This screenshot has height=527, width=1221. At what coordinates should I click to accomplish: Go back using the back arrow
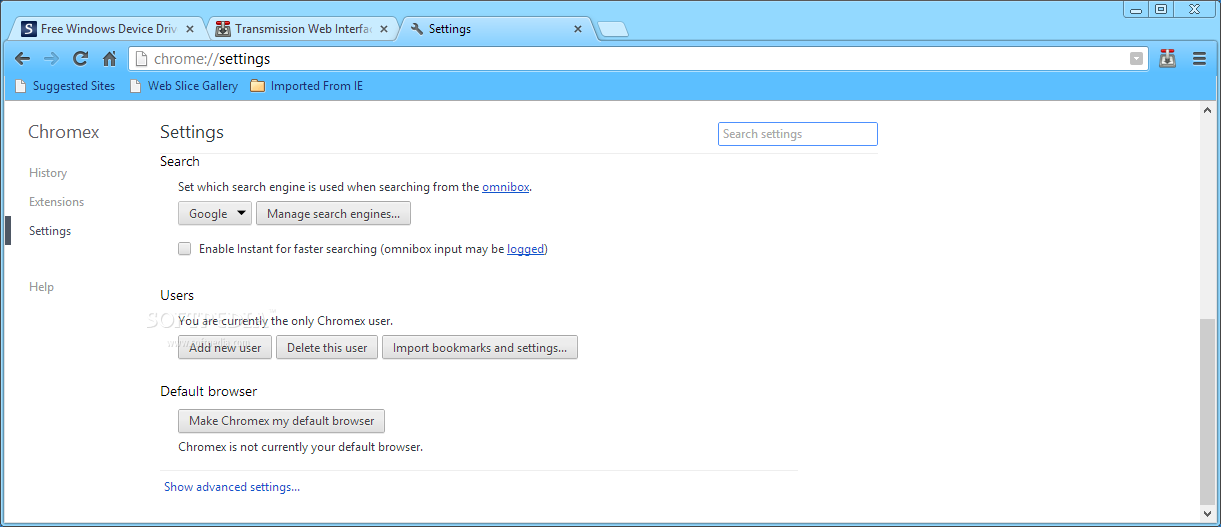point(22,59)
